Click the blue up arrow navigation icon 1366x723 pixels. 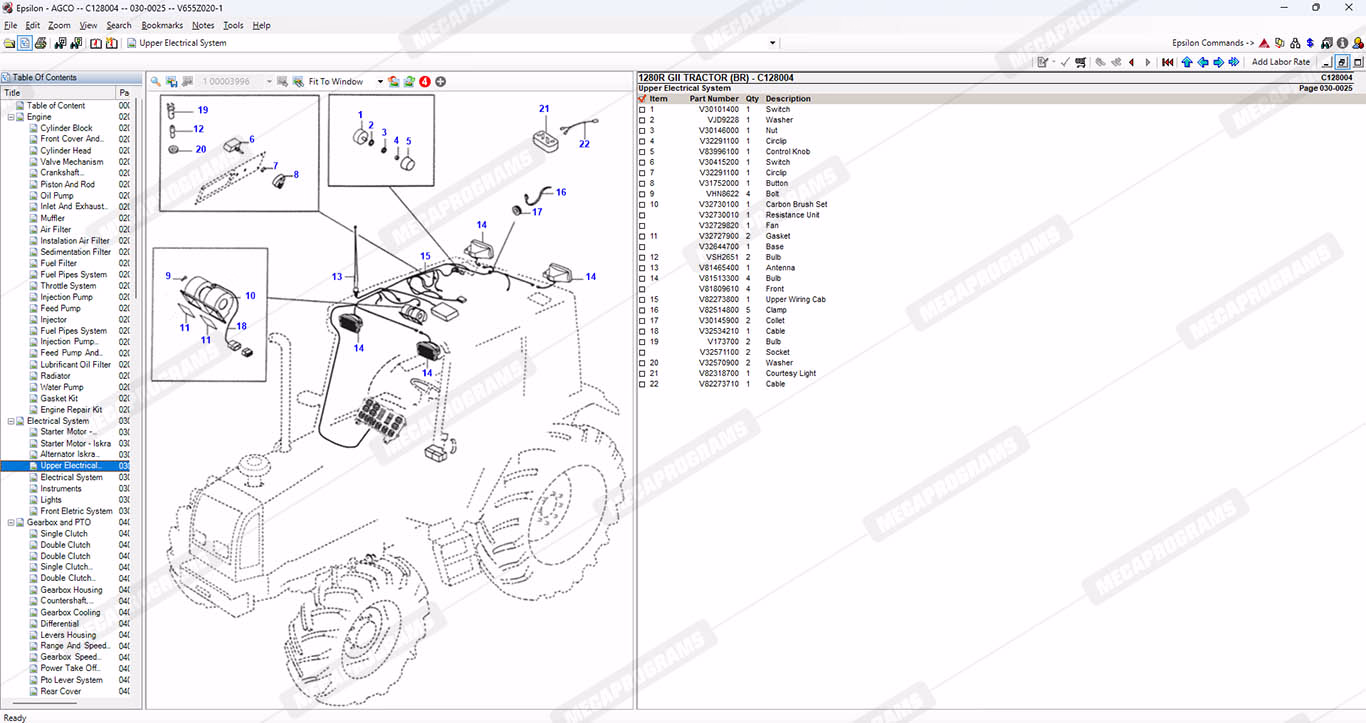pyautogui.click(x=1187, y=62)
